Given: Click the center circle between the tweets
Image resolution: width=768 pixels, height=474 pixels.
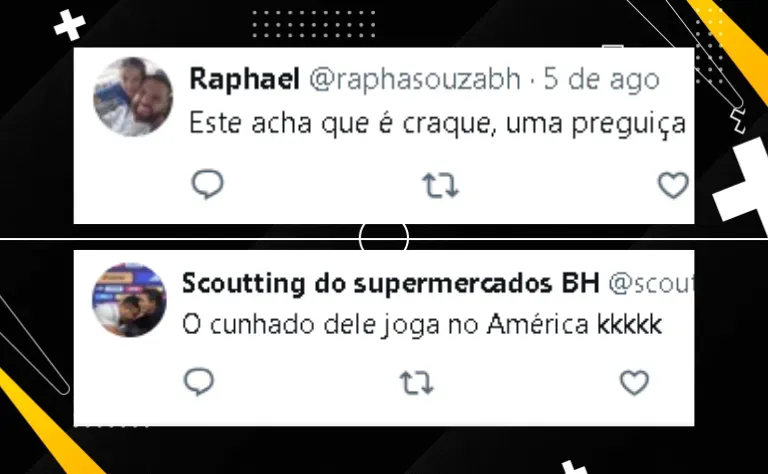Looking at the screenshot, I should point(384,237).
